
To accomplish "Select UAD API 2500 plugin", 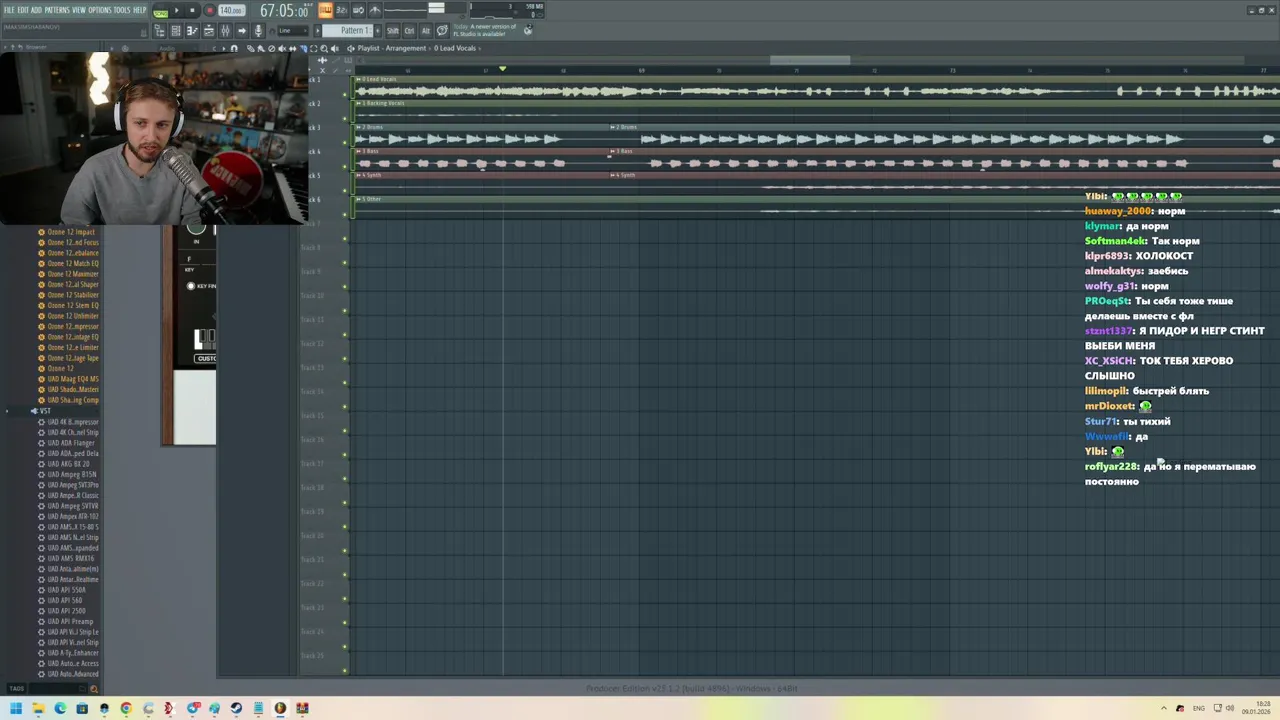I will 66,611.
